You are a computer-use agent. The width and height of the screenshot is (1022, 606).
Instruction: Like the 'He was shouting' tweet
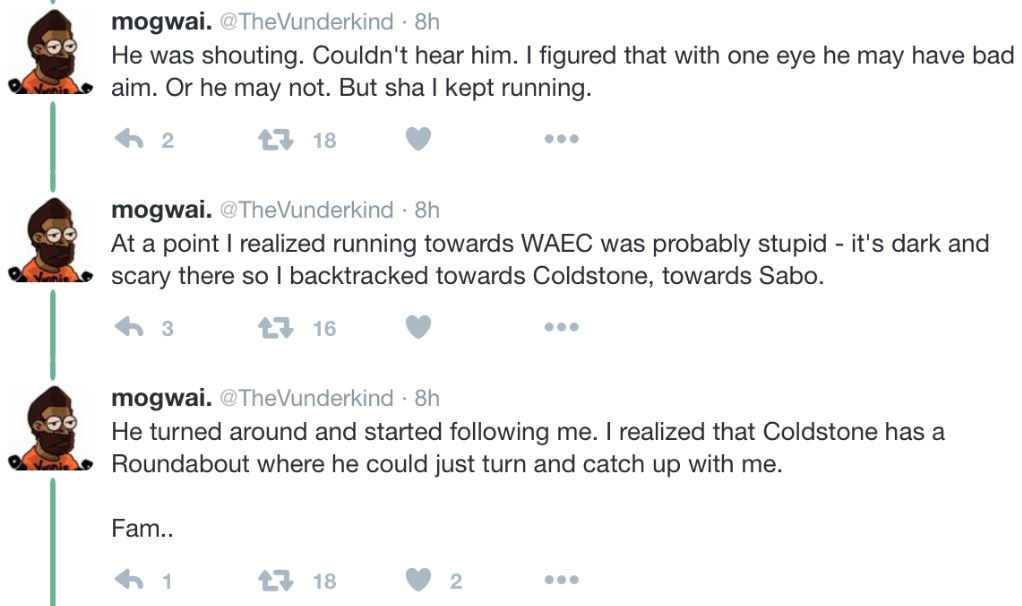(418, 140)
